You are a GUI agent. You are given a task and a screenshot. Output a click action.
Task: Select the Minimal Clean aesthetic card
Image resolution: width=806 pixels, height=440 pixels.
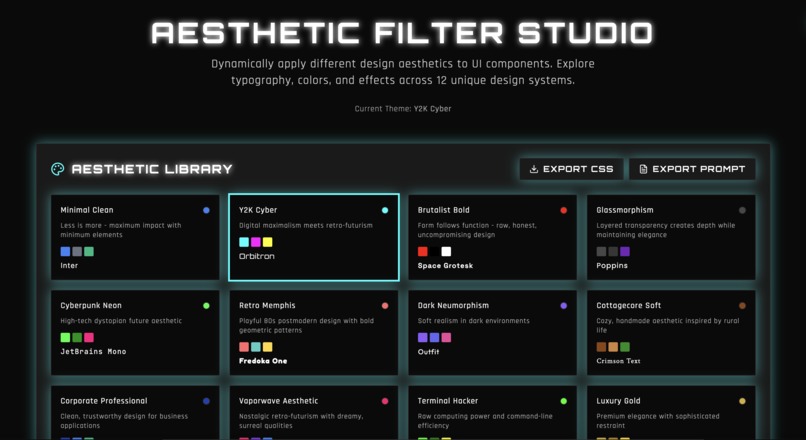[x=135, y=237]
